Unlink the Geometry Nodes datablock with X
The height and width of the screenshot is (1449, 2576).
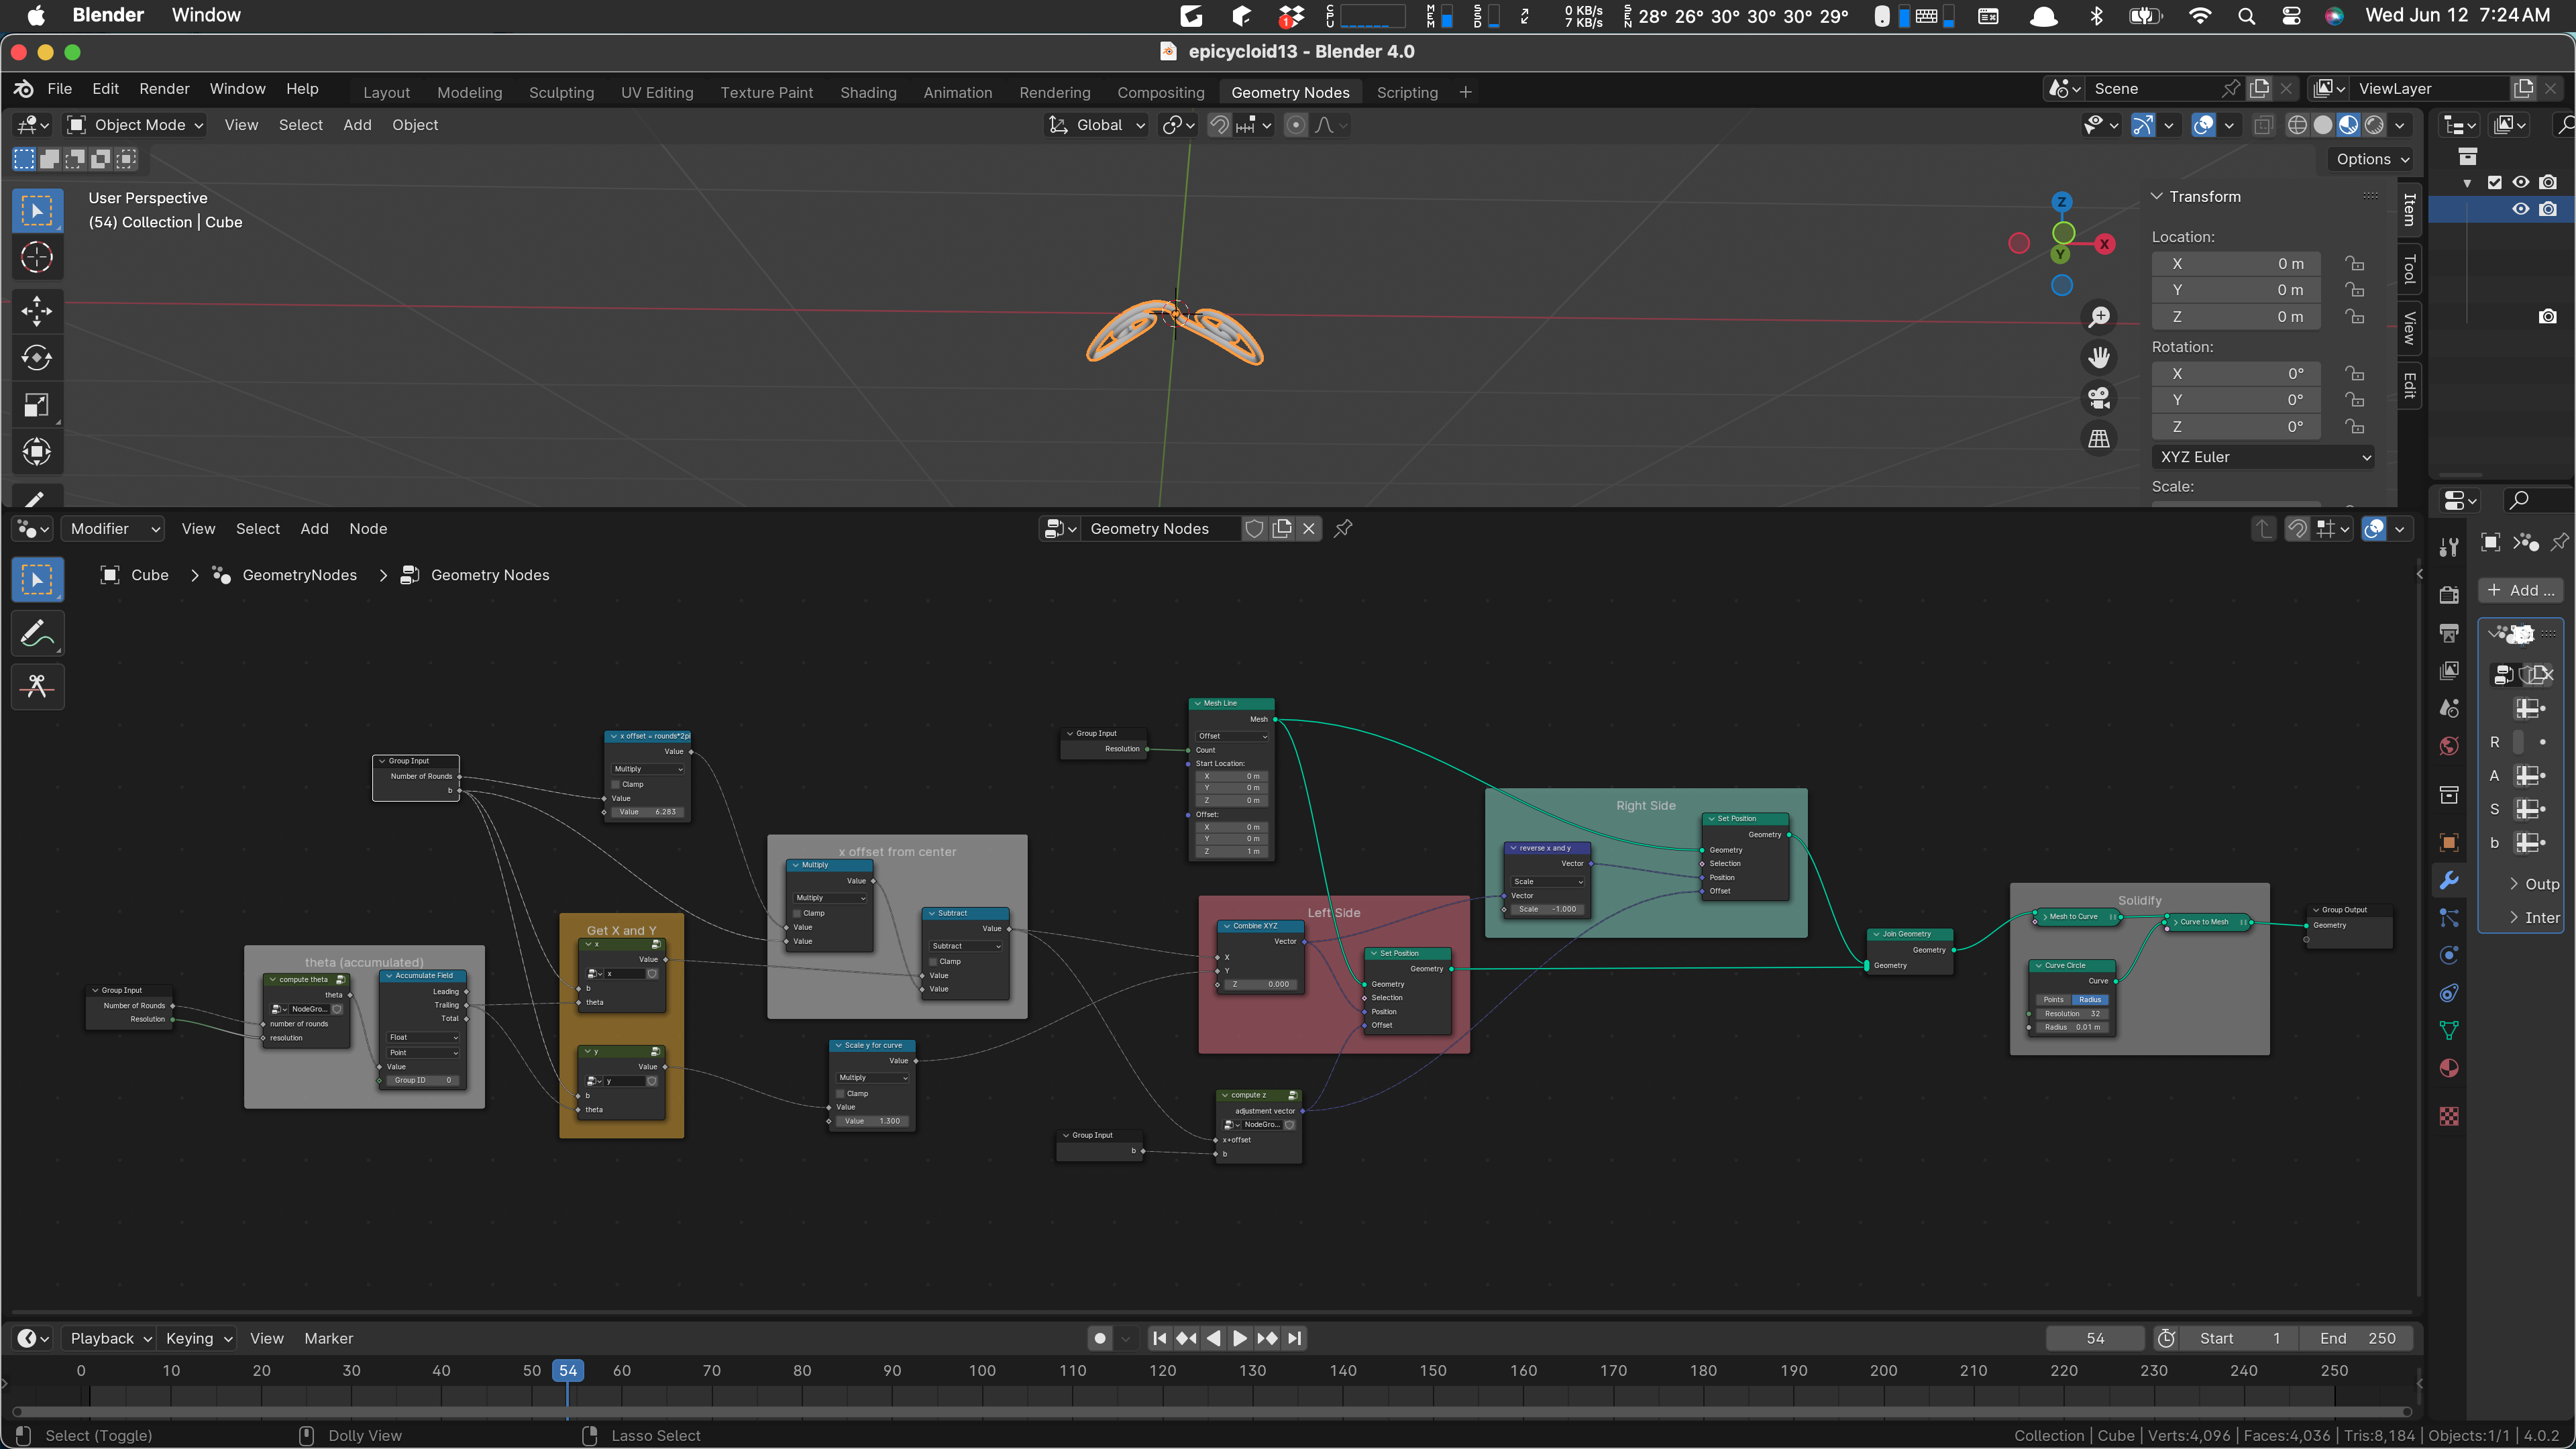1308,529
